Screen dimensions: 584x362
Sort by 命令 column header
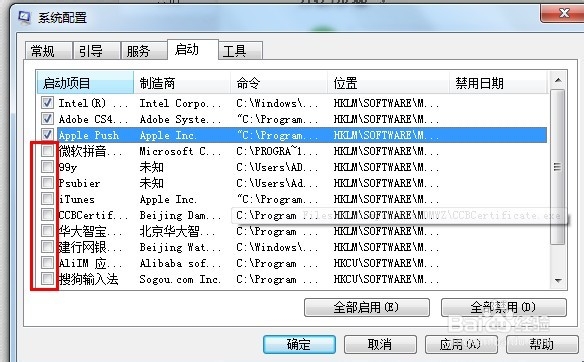coord(279,83)
